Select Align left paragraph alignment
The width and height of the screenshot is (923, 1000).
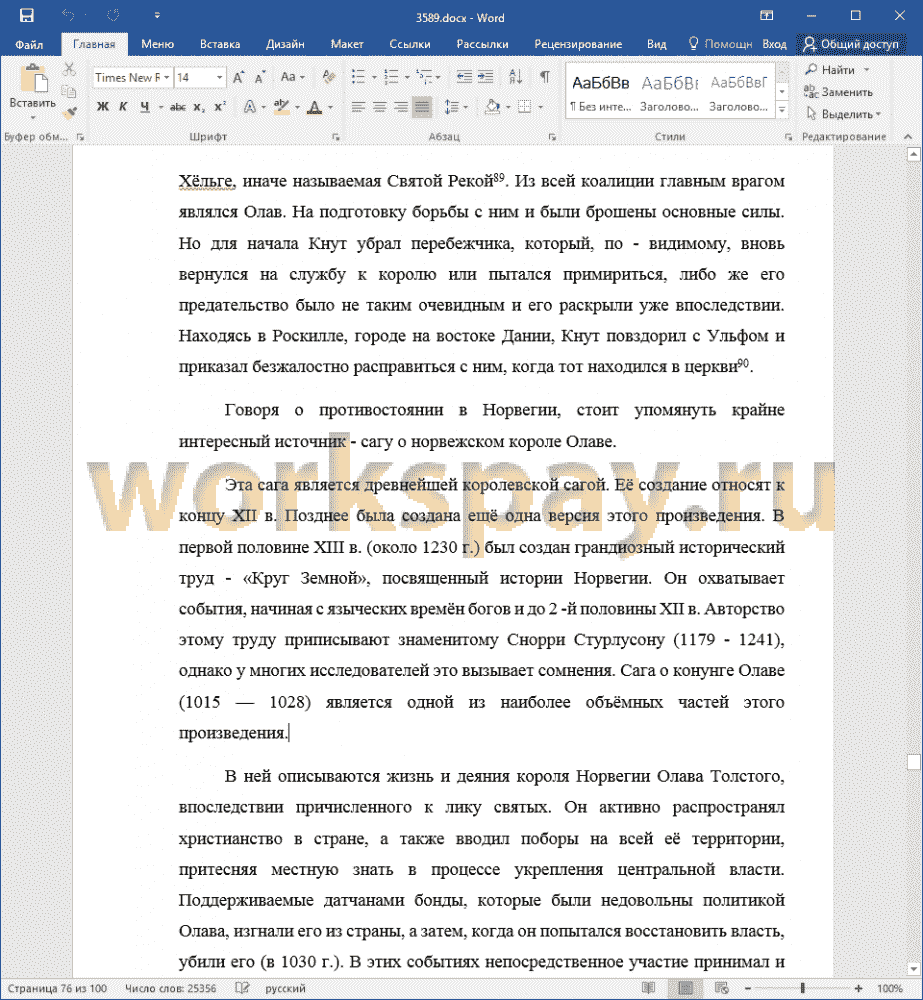pos(358,107)
